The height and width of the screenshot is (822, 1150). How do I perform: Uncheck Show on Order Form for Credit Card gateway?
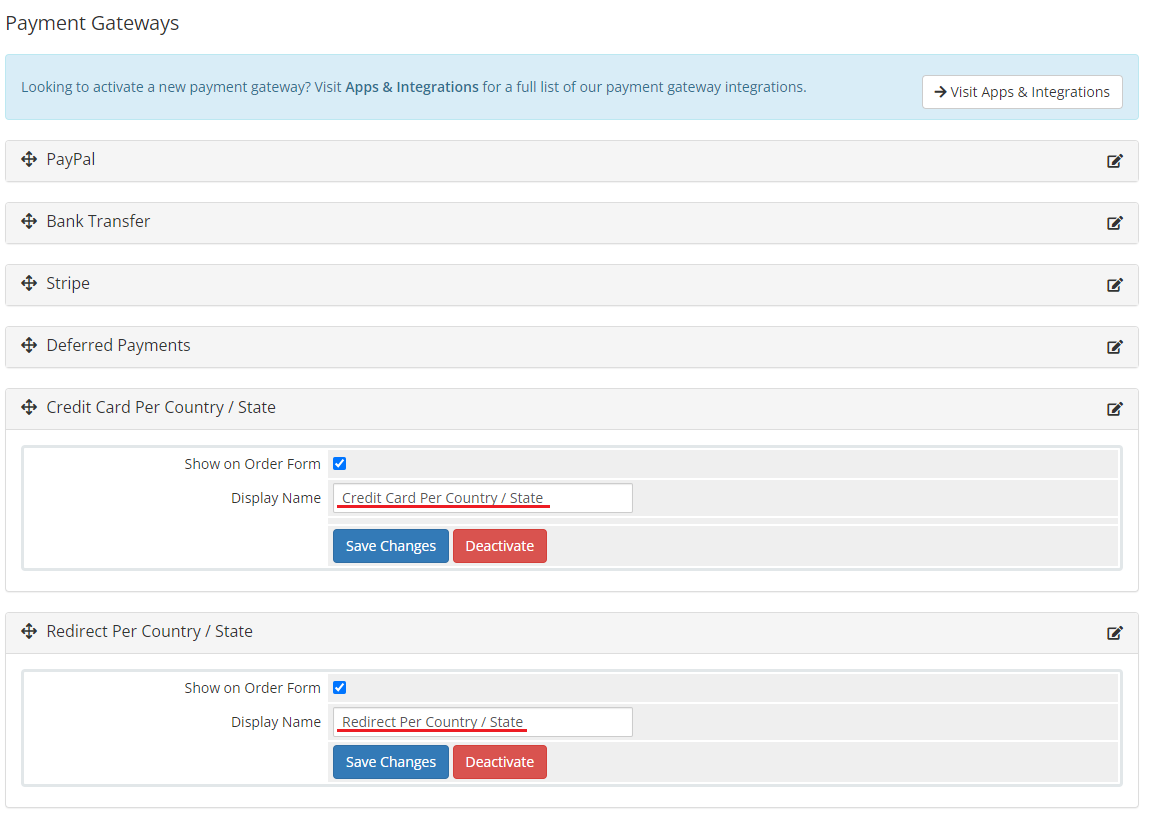(x=340, y=463)
